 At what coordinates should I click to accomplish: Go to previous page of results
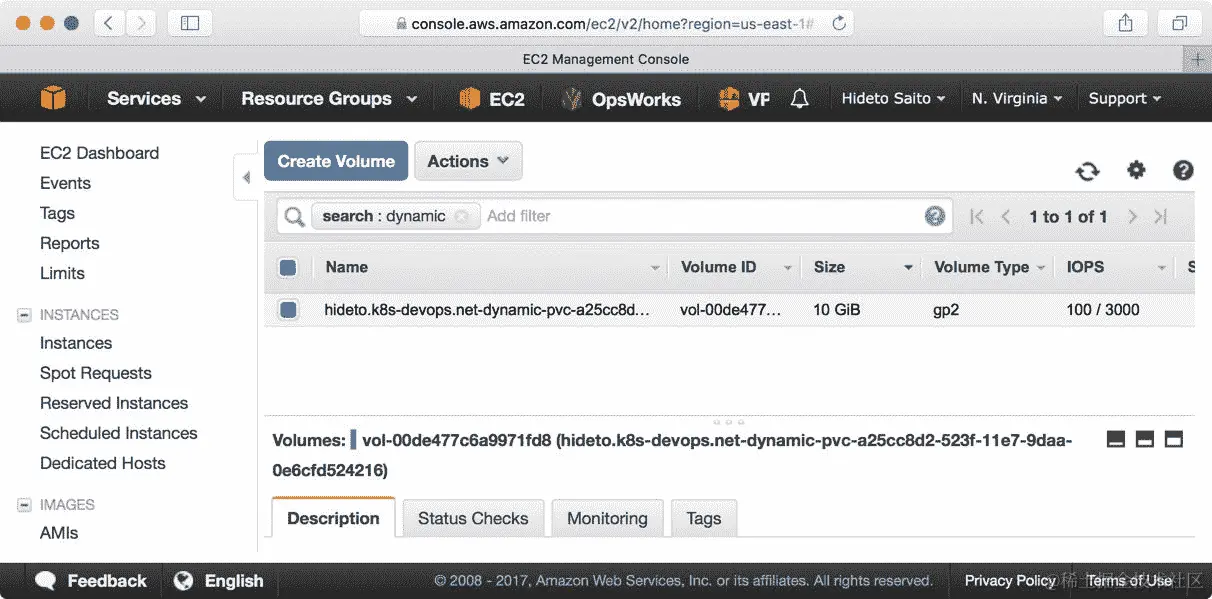tap(1006, 216)
